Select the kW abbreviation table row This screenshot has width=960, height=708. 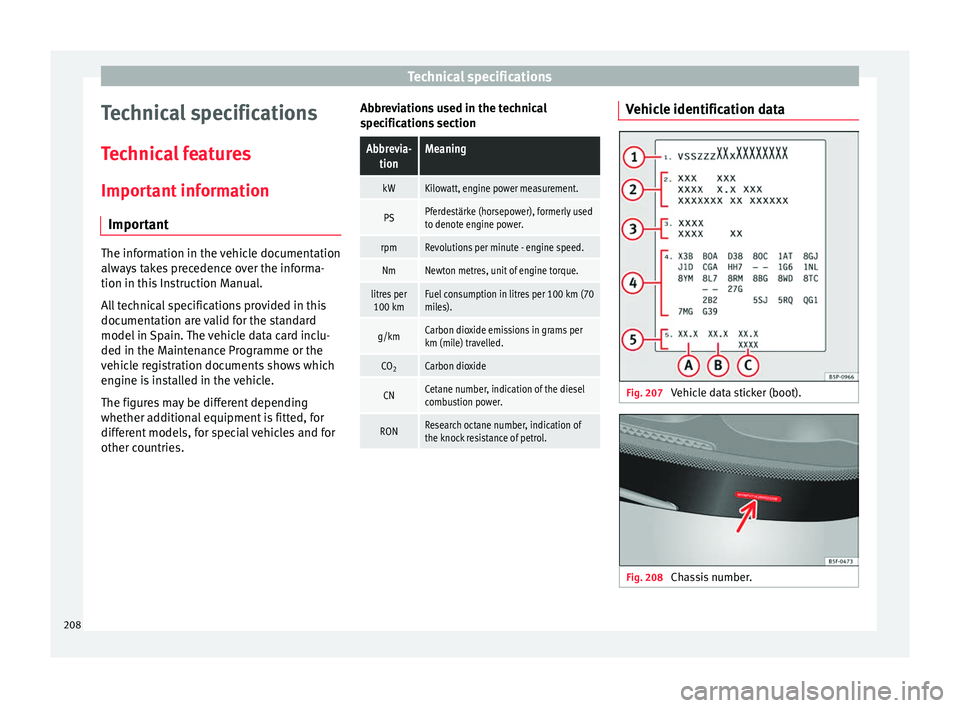tap(479, 188)
